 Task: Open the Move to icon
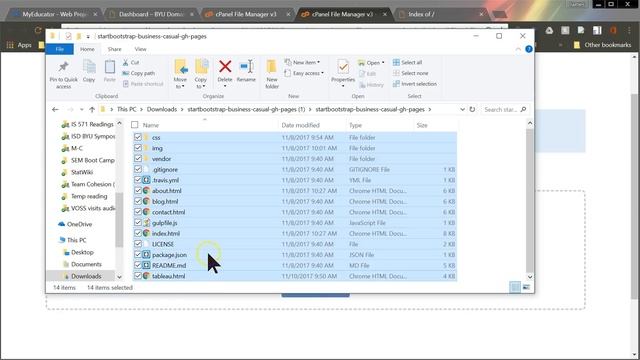[x=180, y=67]
